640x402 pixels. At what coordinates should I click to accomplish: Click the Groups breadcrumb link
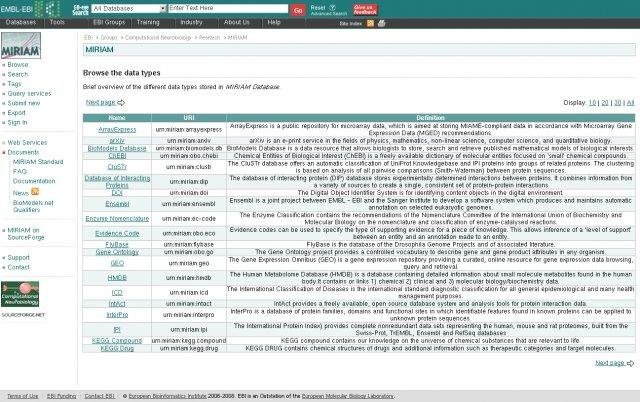[109, 38]
